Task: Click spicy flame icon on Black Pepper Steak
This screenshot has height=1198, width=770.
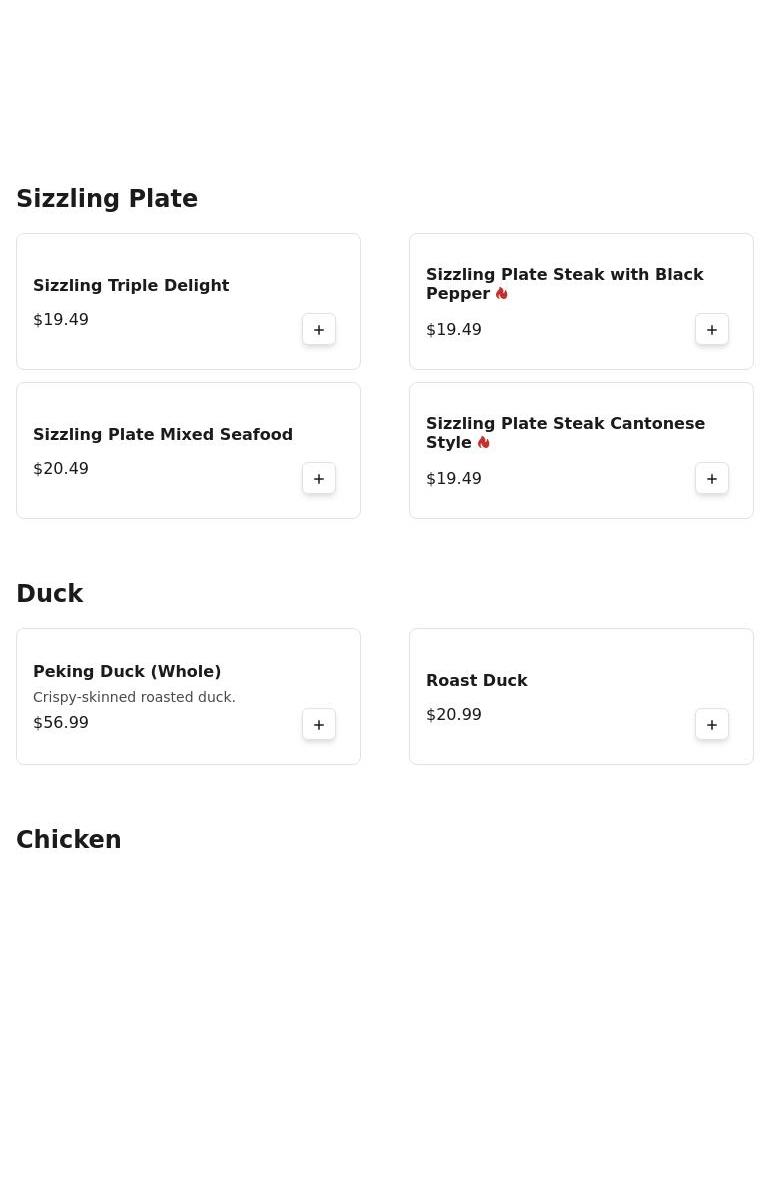Action: 502,294
